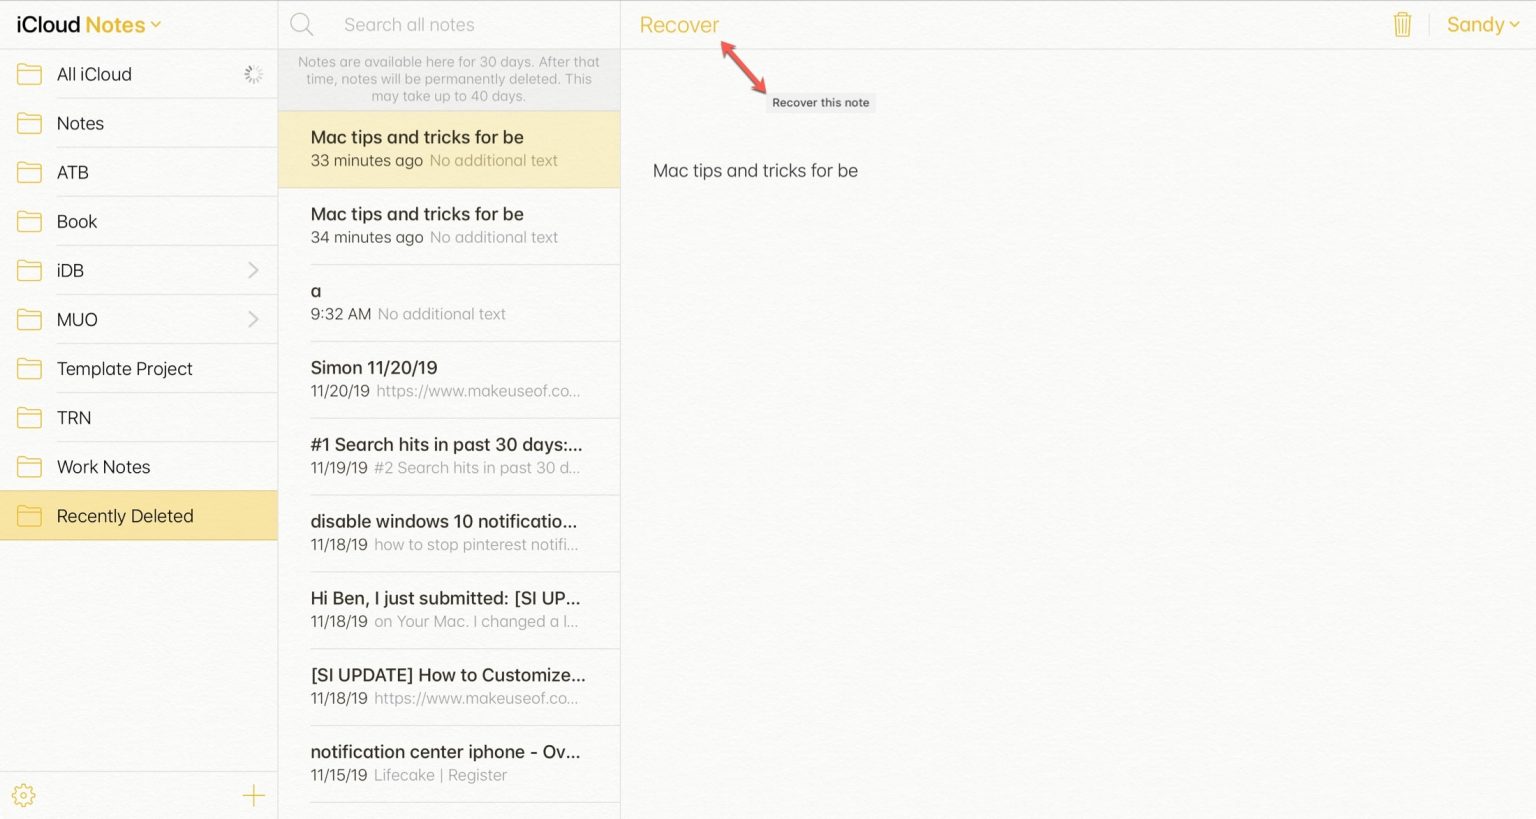The image size is (1536, 819).
Task: Click the Recently Deleted folder icon
Action: pos(30,516)
